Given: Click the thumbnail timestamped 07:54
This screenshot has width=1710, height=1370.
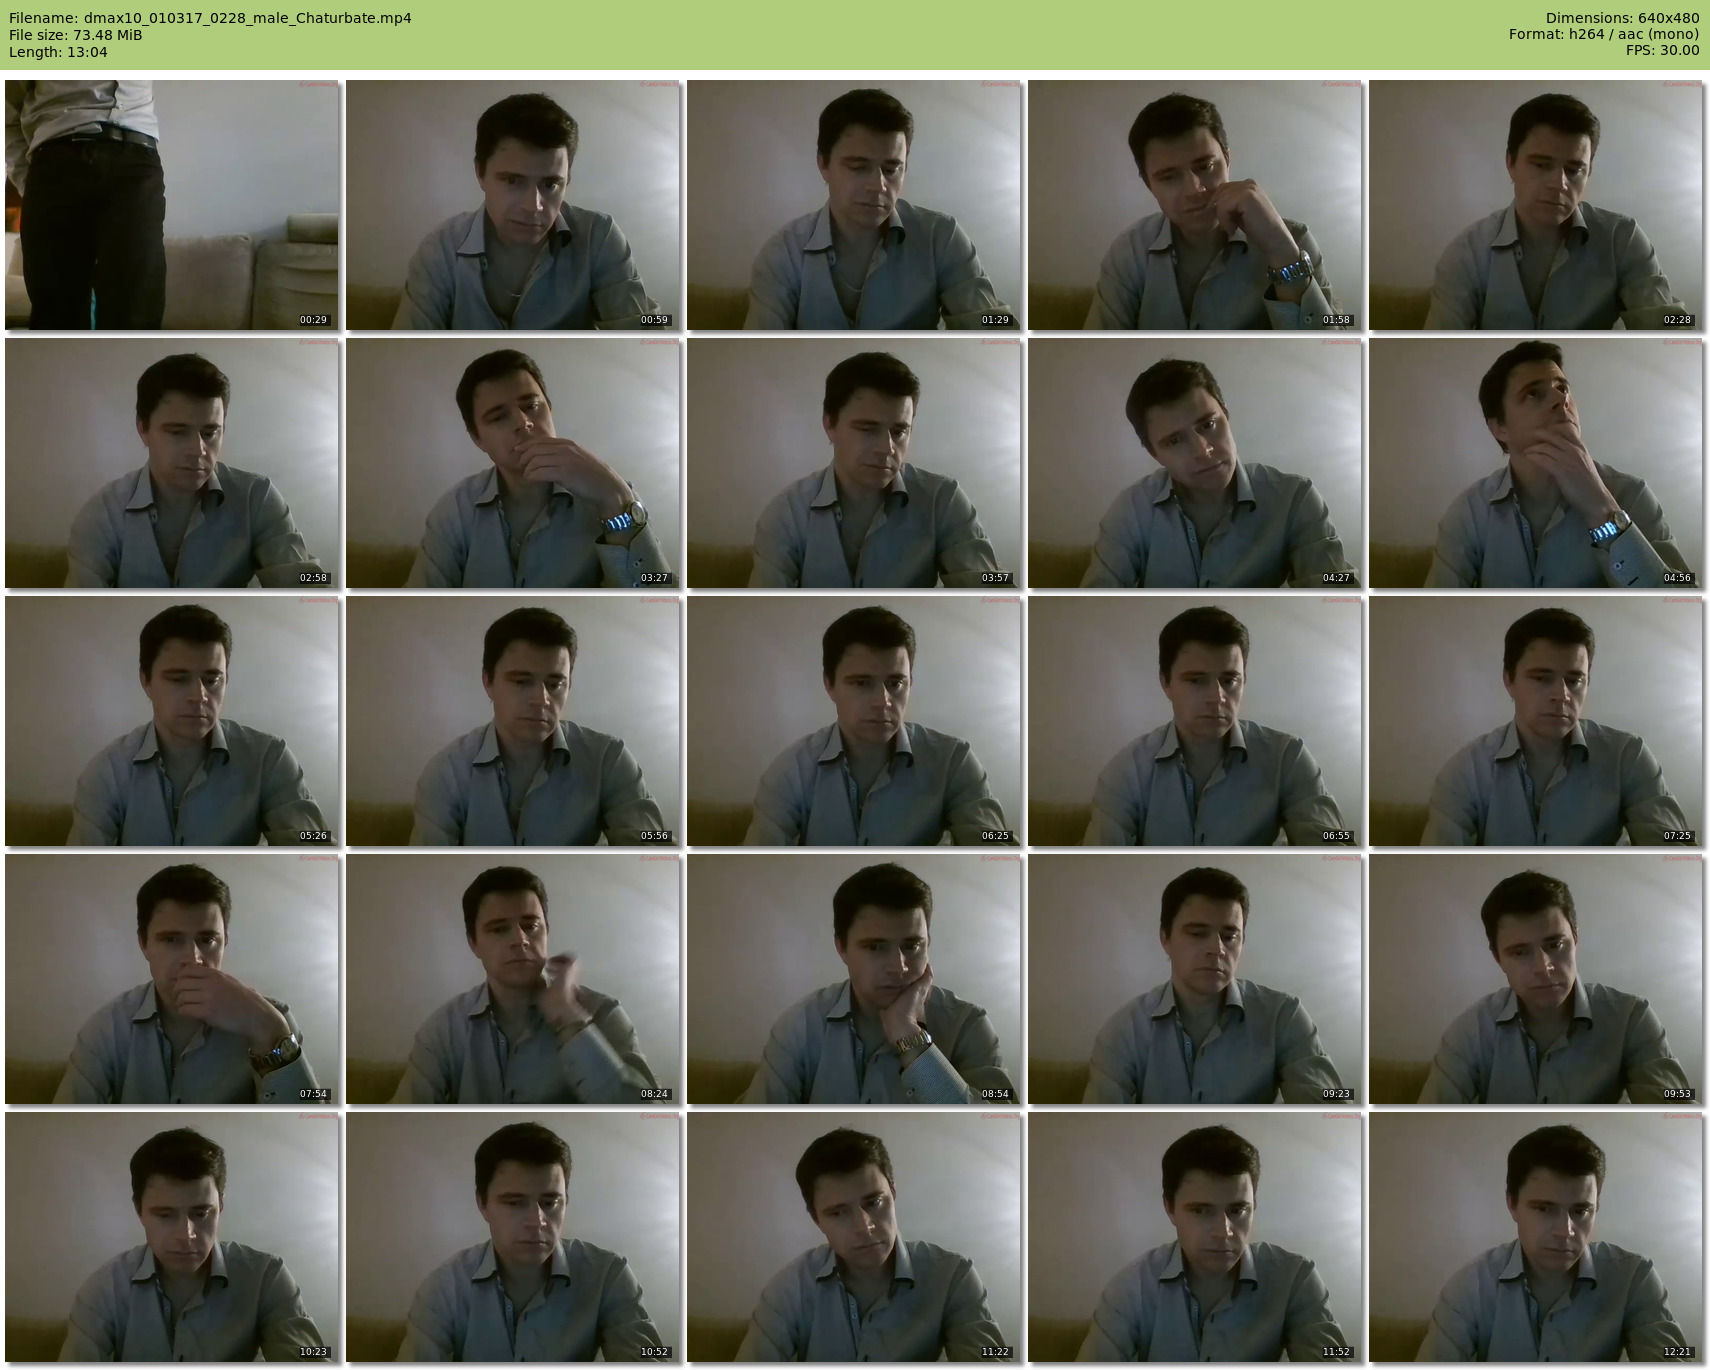Looking at the screenshot, I should pyautogui.click(x=171, y=979).
